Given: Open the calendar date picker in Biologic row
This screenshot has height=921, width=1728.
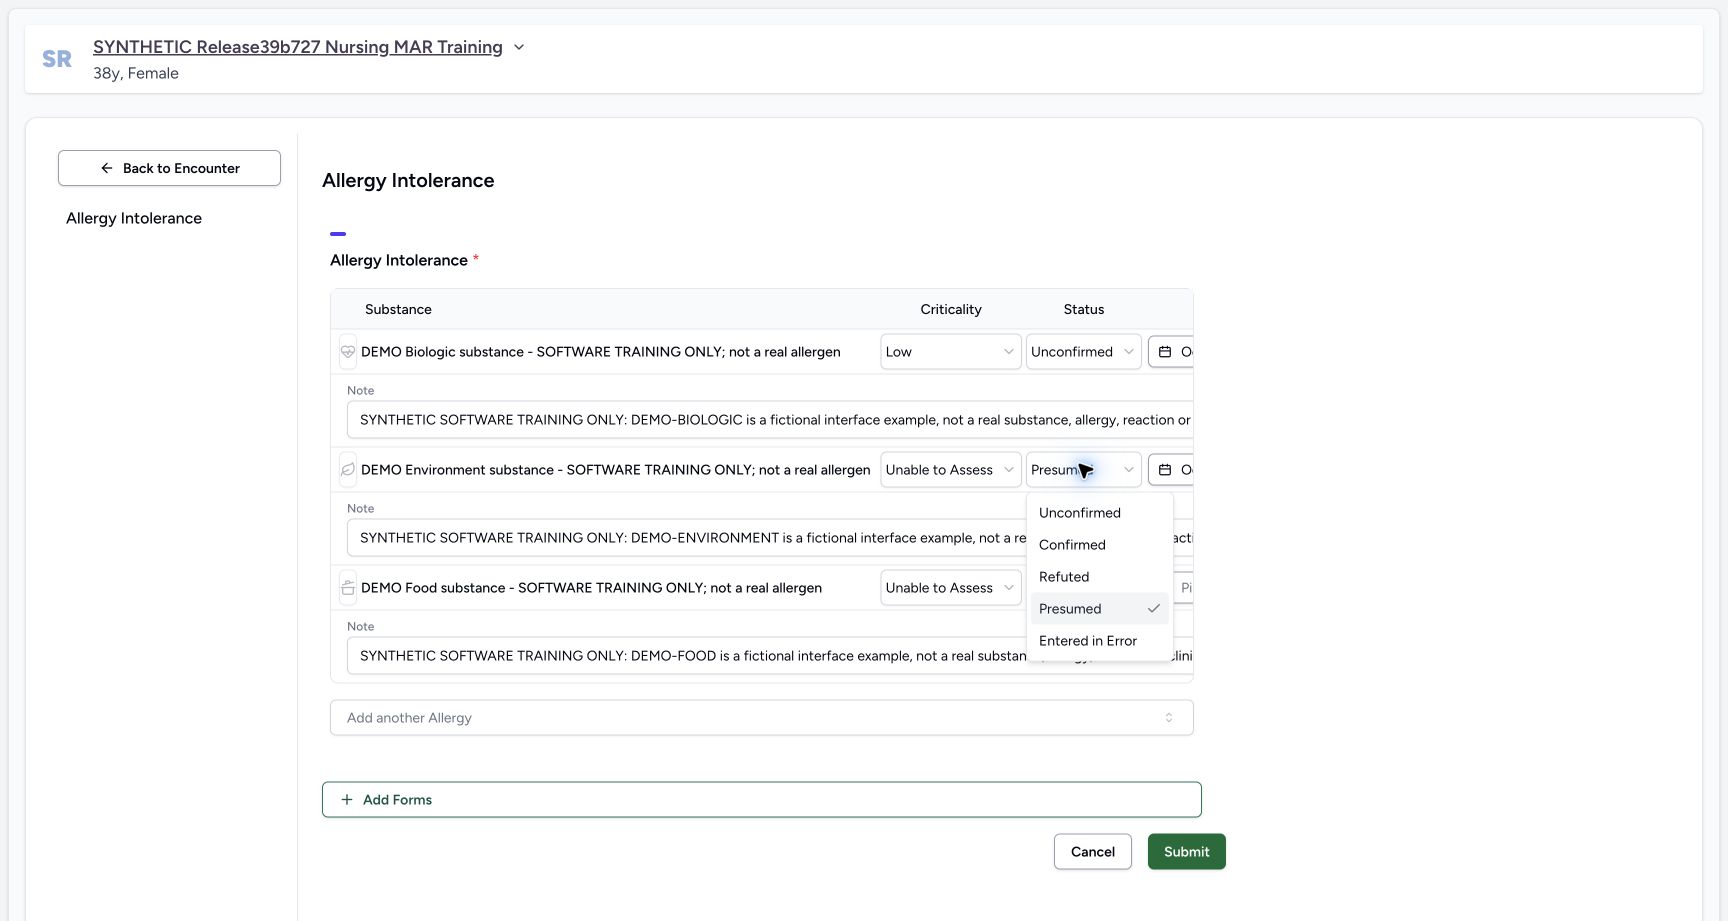Looking at the screenshot, I should pos(1171,352).
